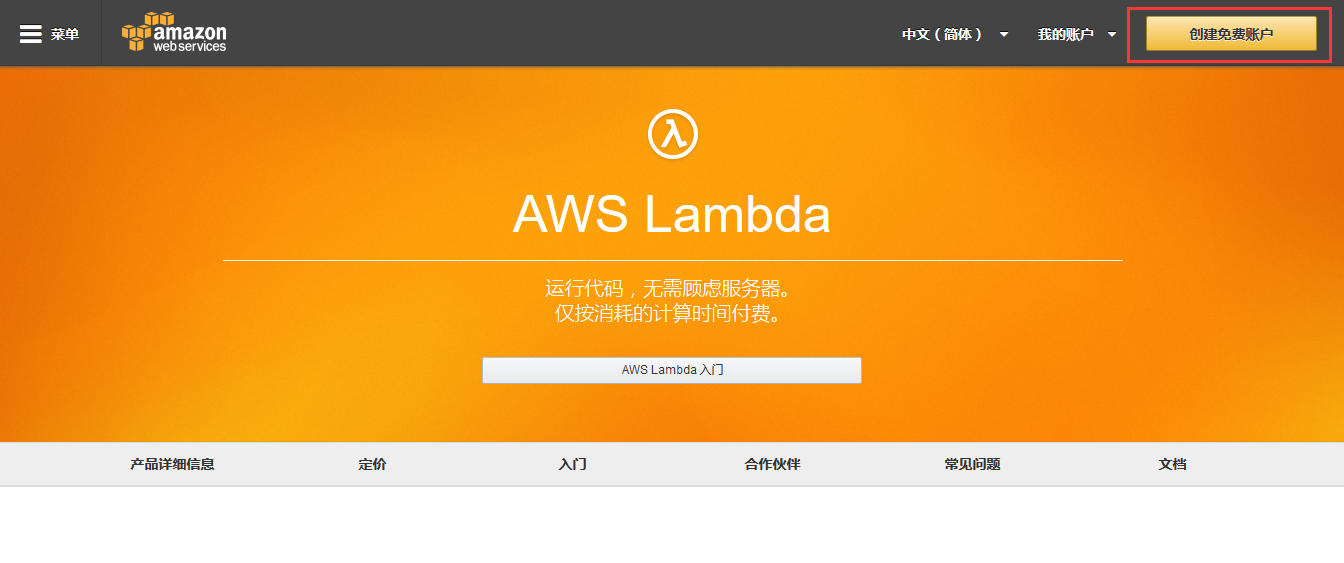Switch to the 产品详细信息 tab
The image size is (1344, 563).
coord(172,464)
